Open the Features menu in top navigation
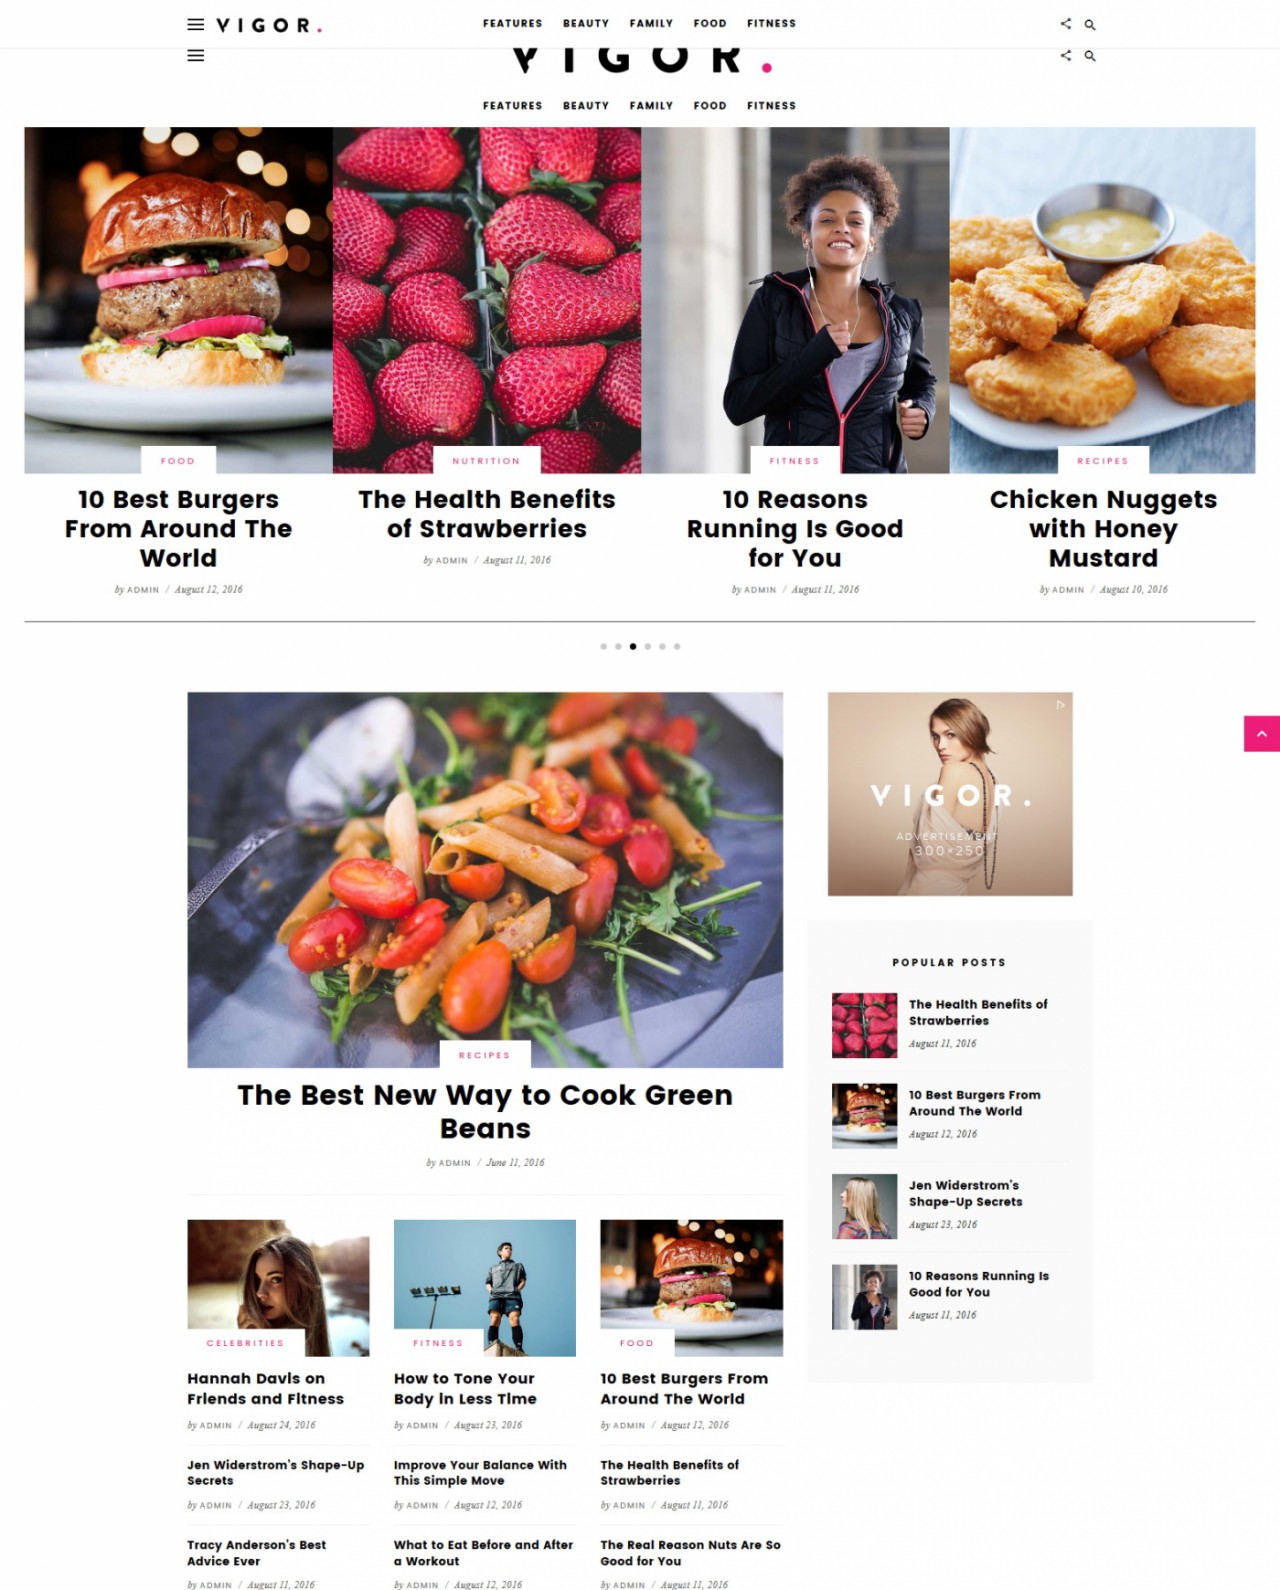1280x1590 pixels. [513, 23]
